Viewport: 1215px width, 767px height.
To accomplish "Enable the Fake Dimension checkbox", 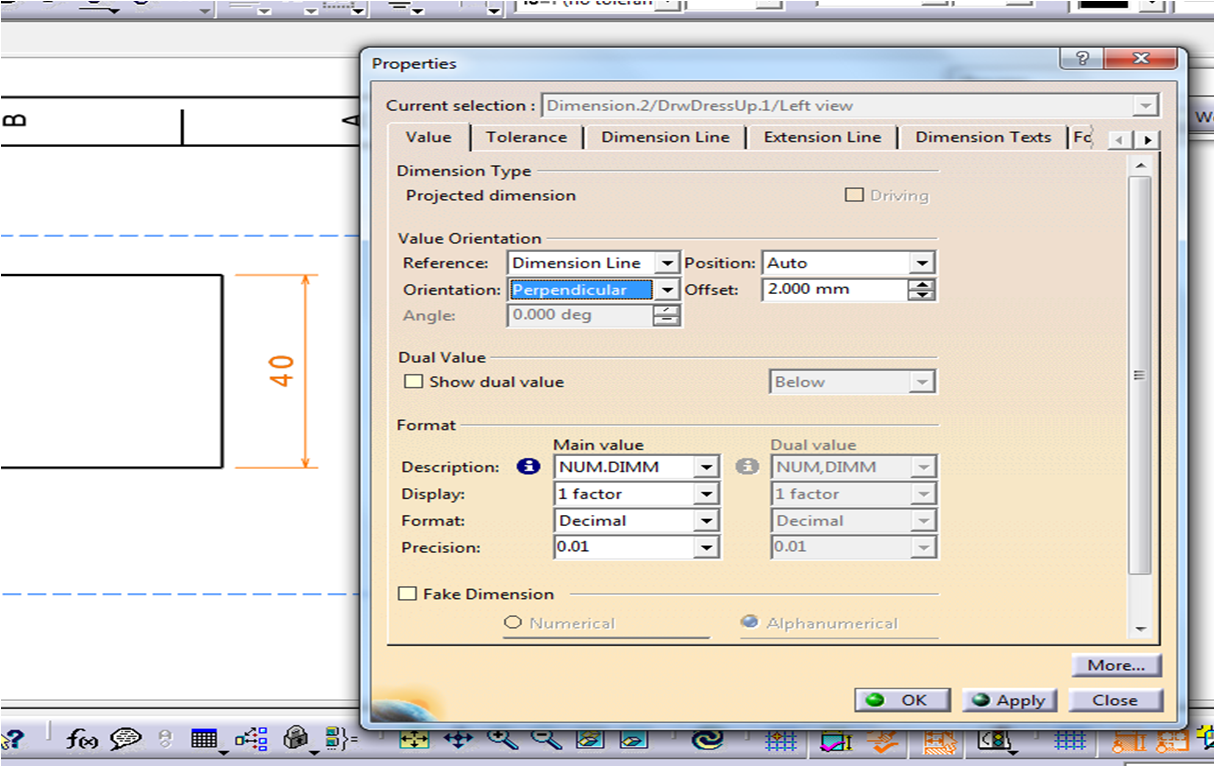I will pos(408,593).
